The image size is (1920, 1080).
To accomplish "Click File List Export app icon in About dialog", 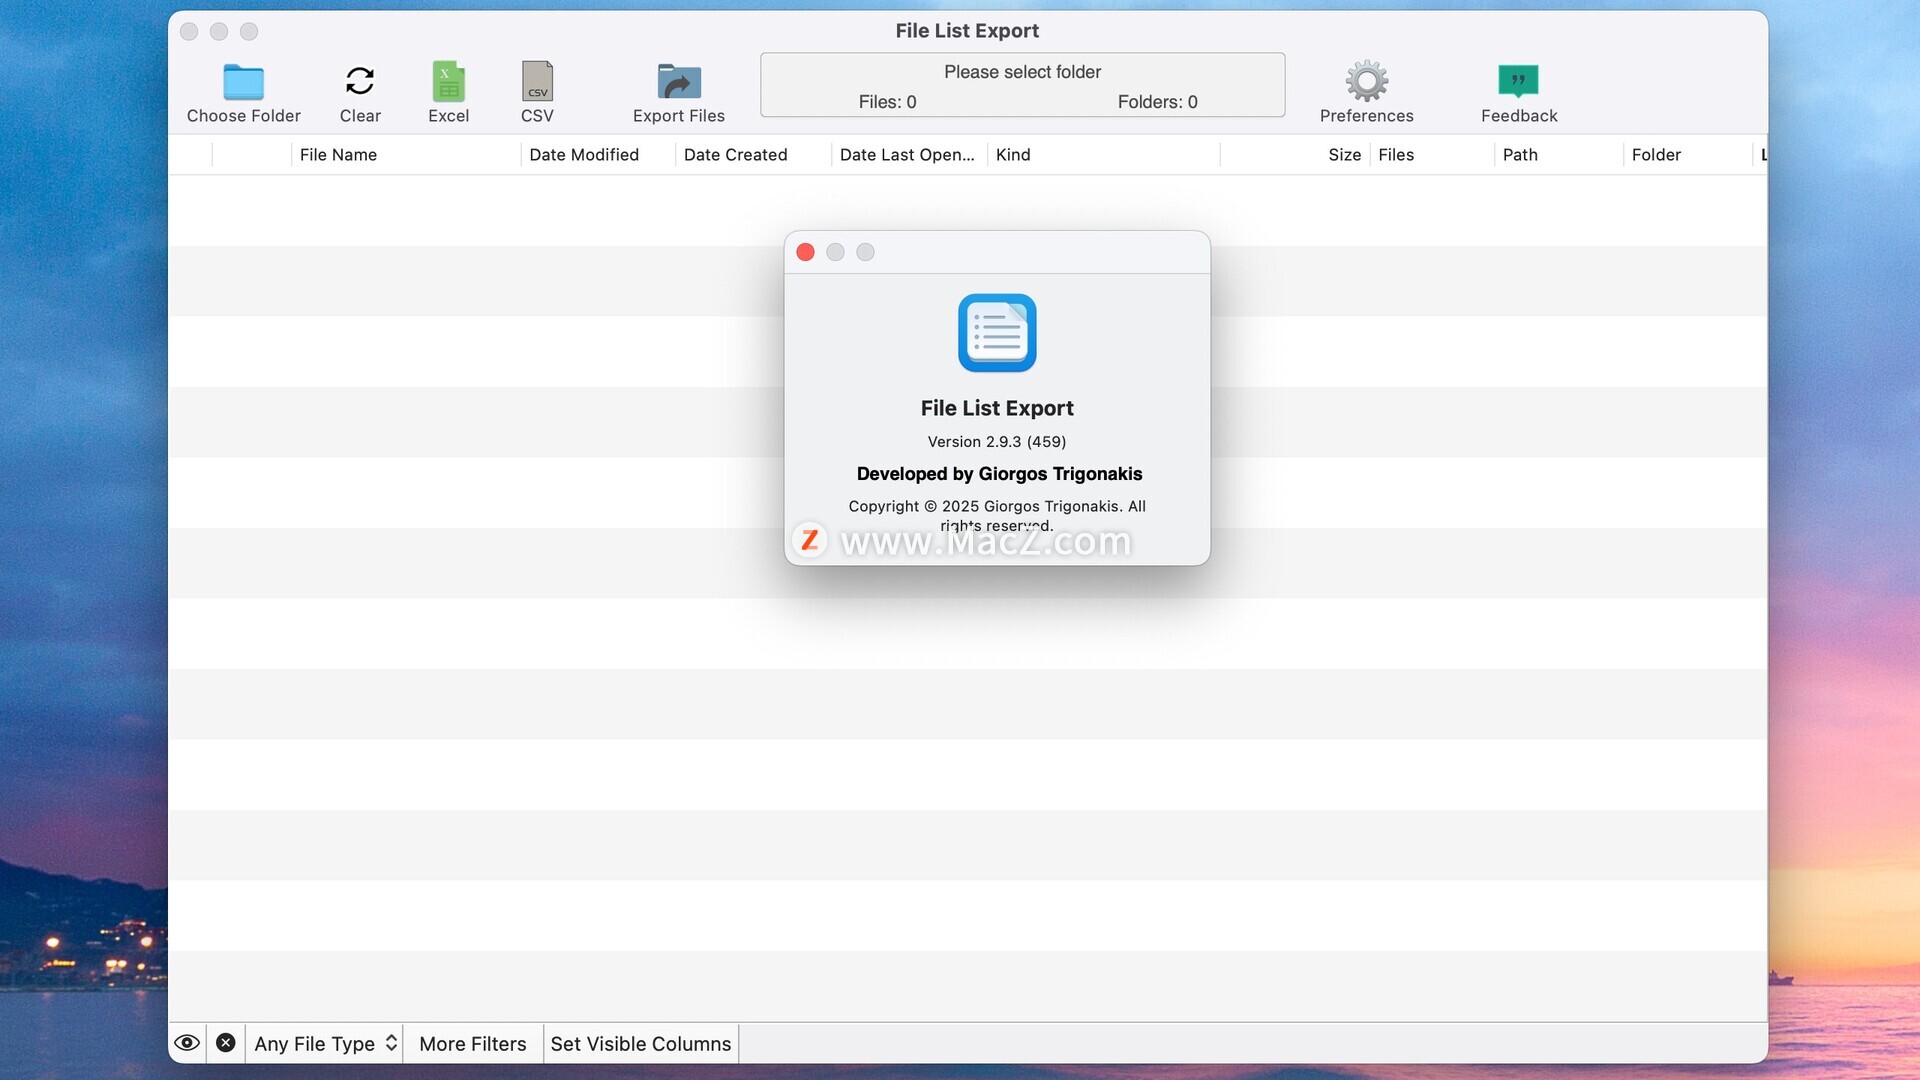I will (x=997, y=333).
